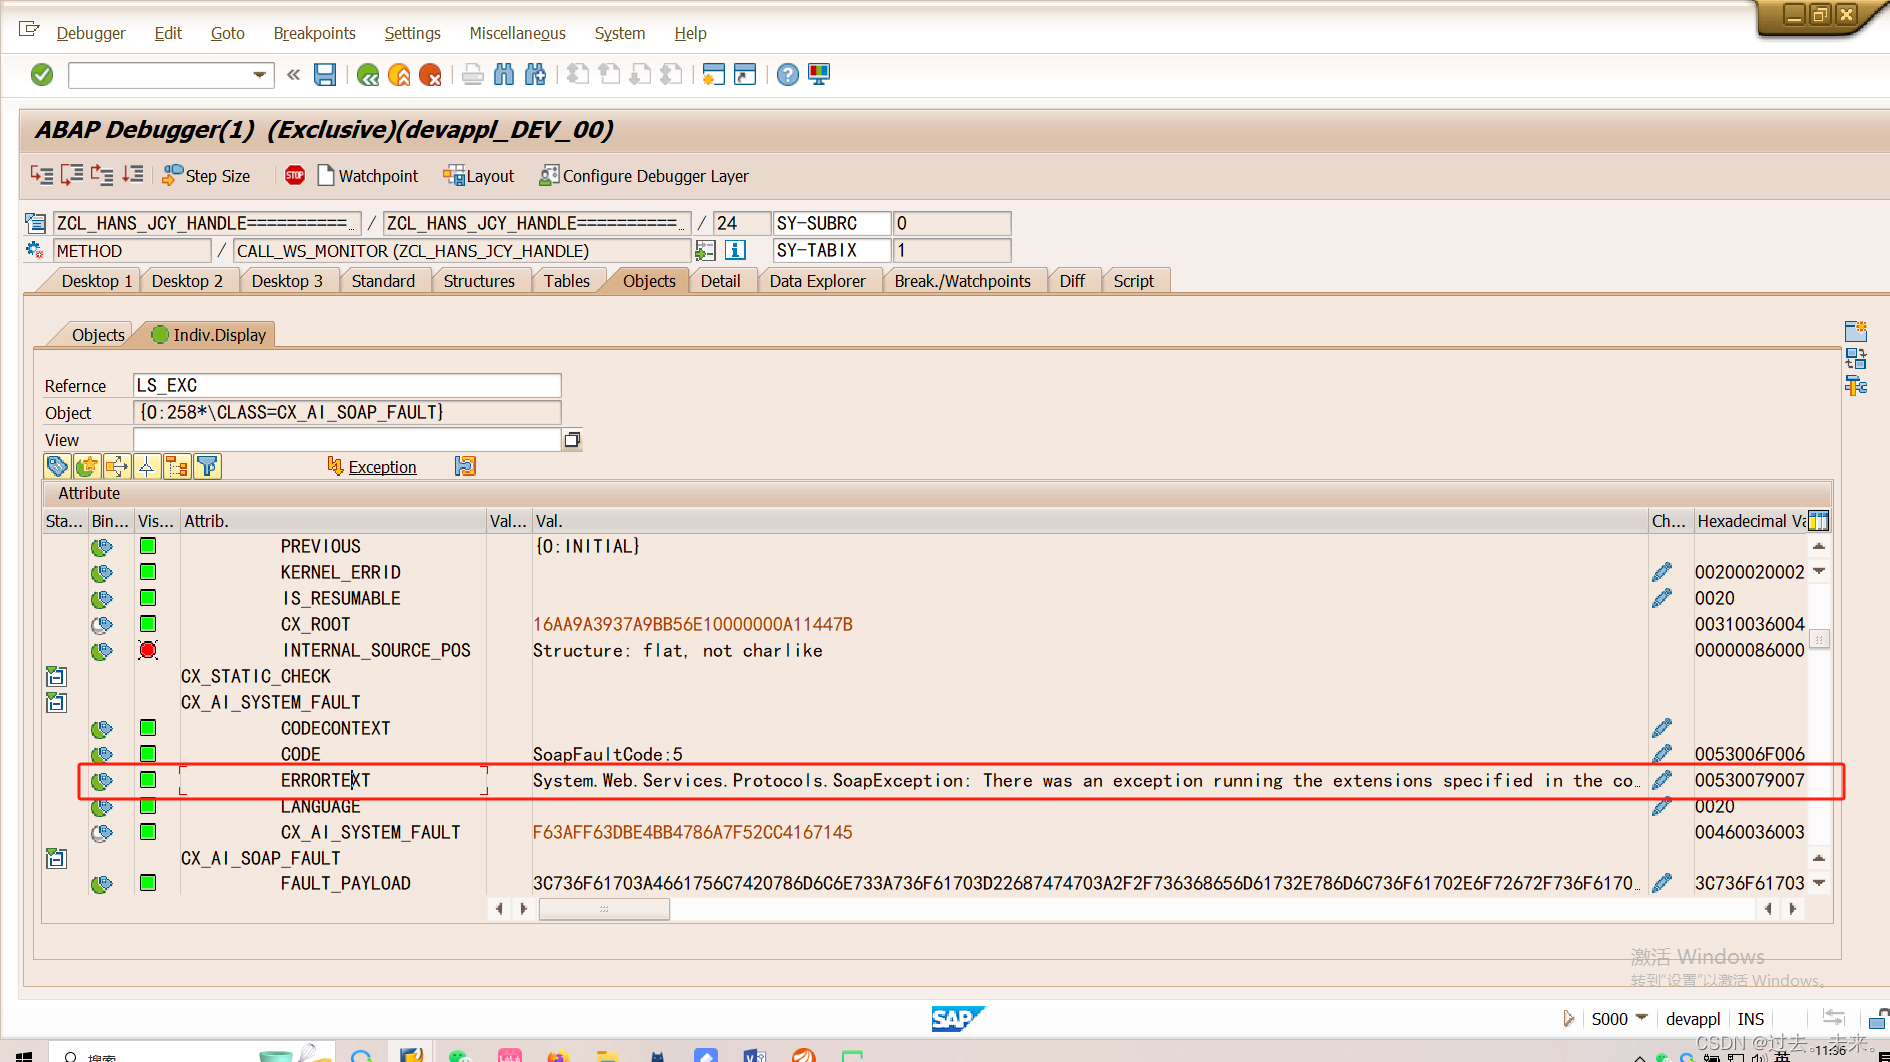Click the blue tag icon in the object toolbar
The width and height of the screenshot is (1890, 1062).
(x=57, y=466)
